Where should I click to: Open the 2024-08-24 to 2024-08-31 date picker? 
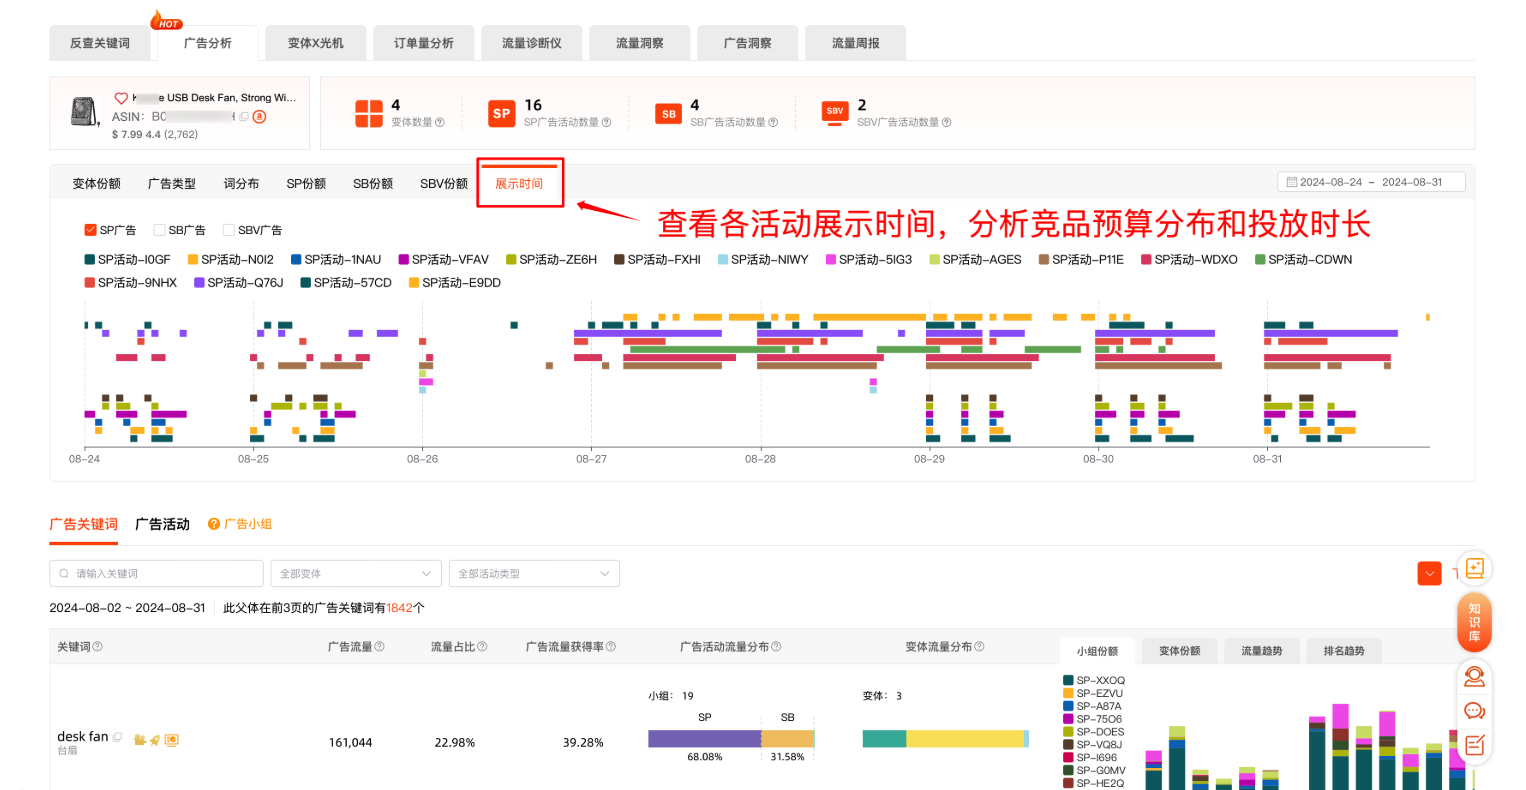1371,182
